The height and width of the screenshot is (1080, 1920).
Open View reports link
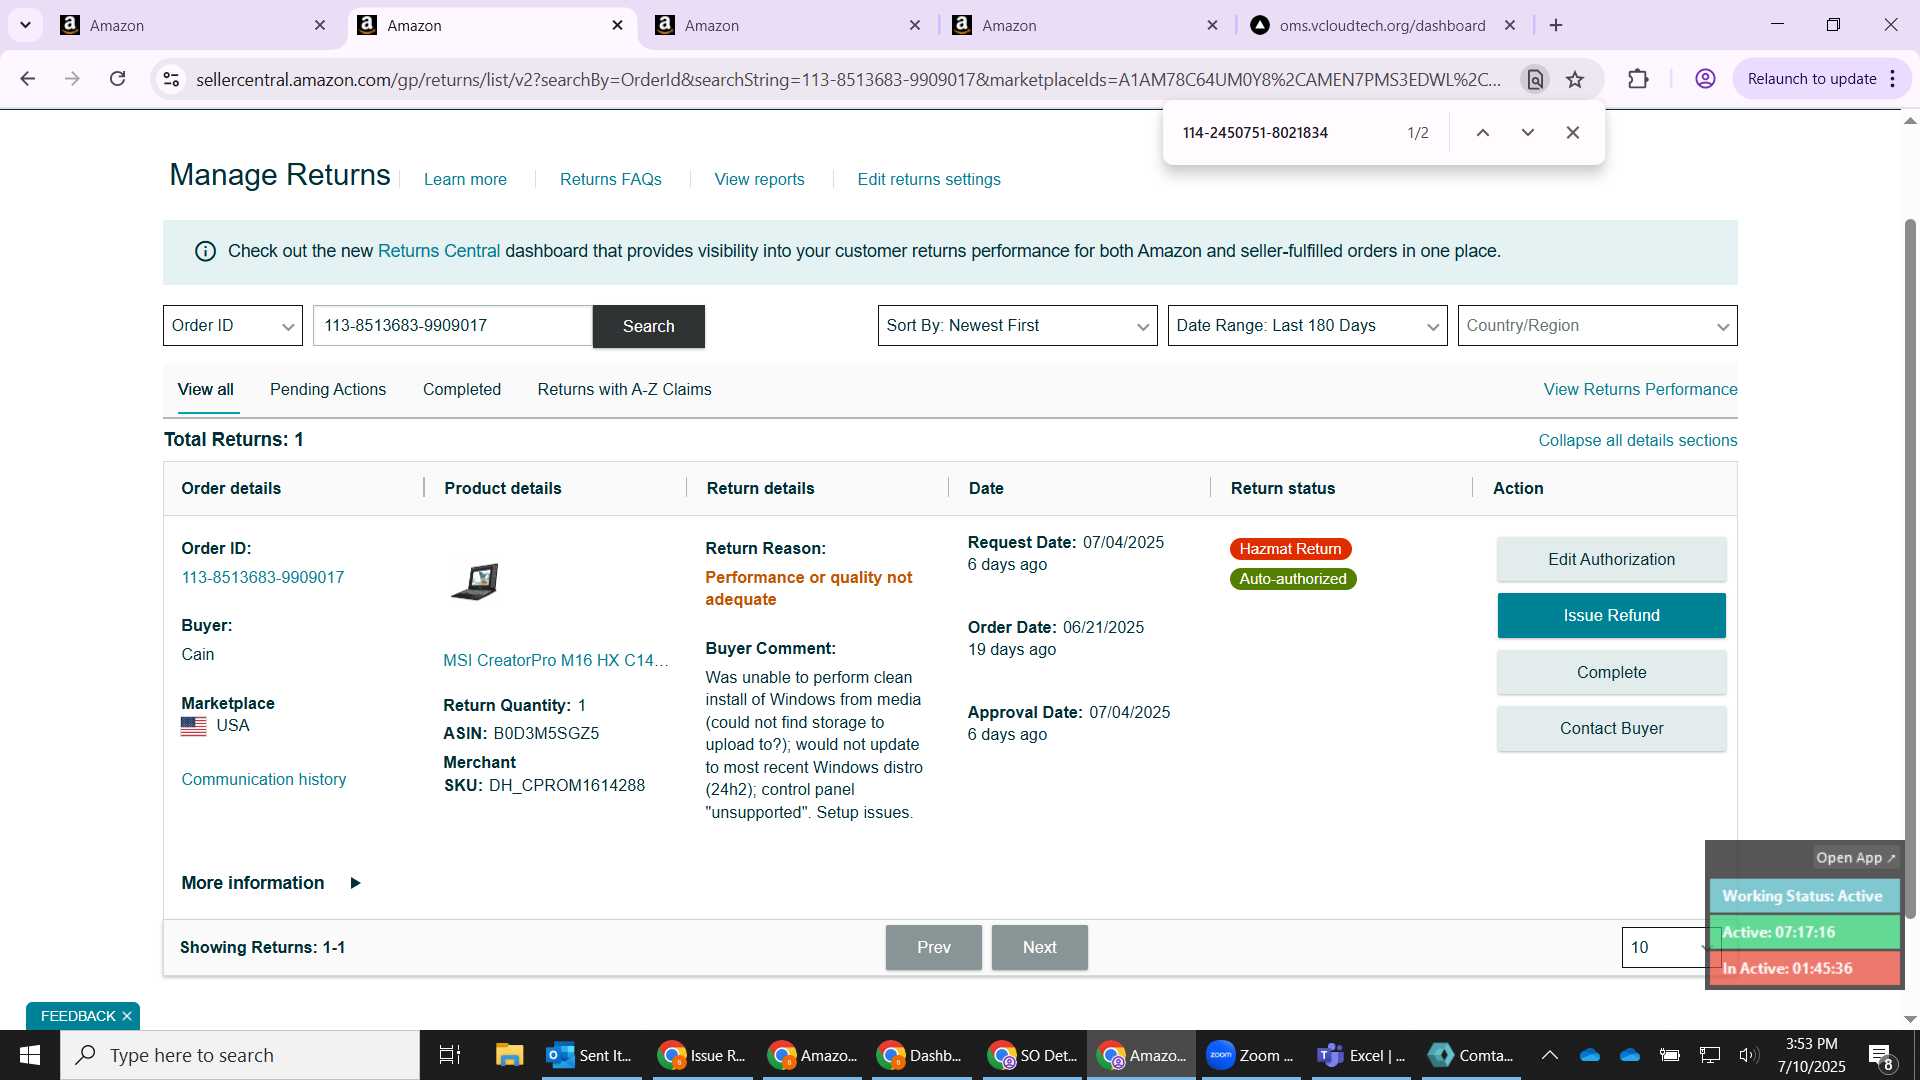759,180
